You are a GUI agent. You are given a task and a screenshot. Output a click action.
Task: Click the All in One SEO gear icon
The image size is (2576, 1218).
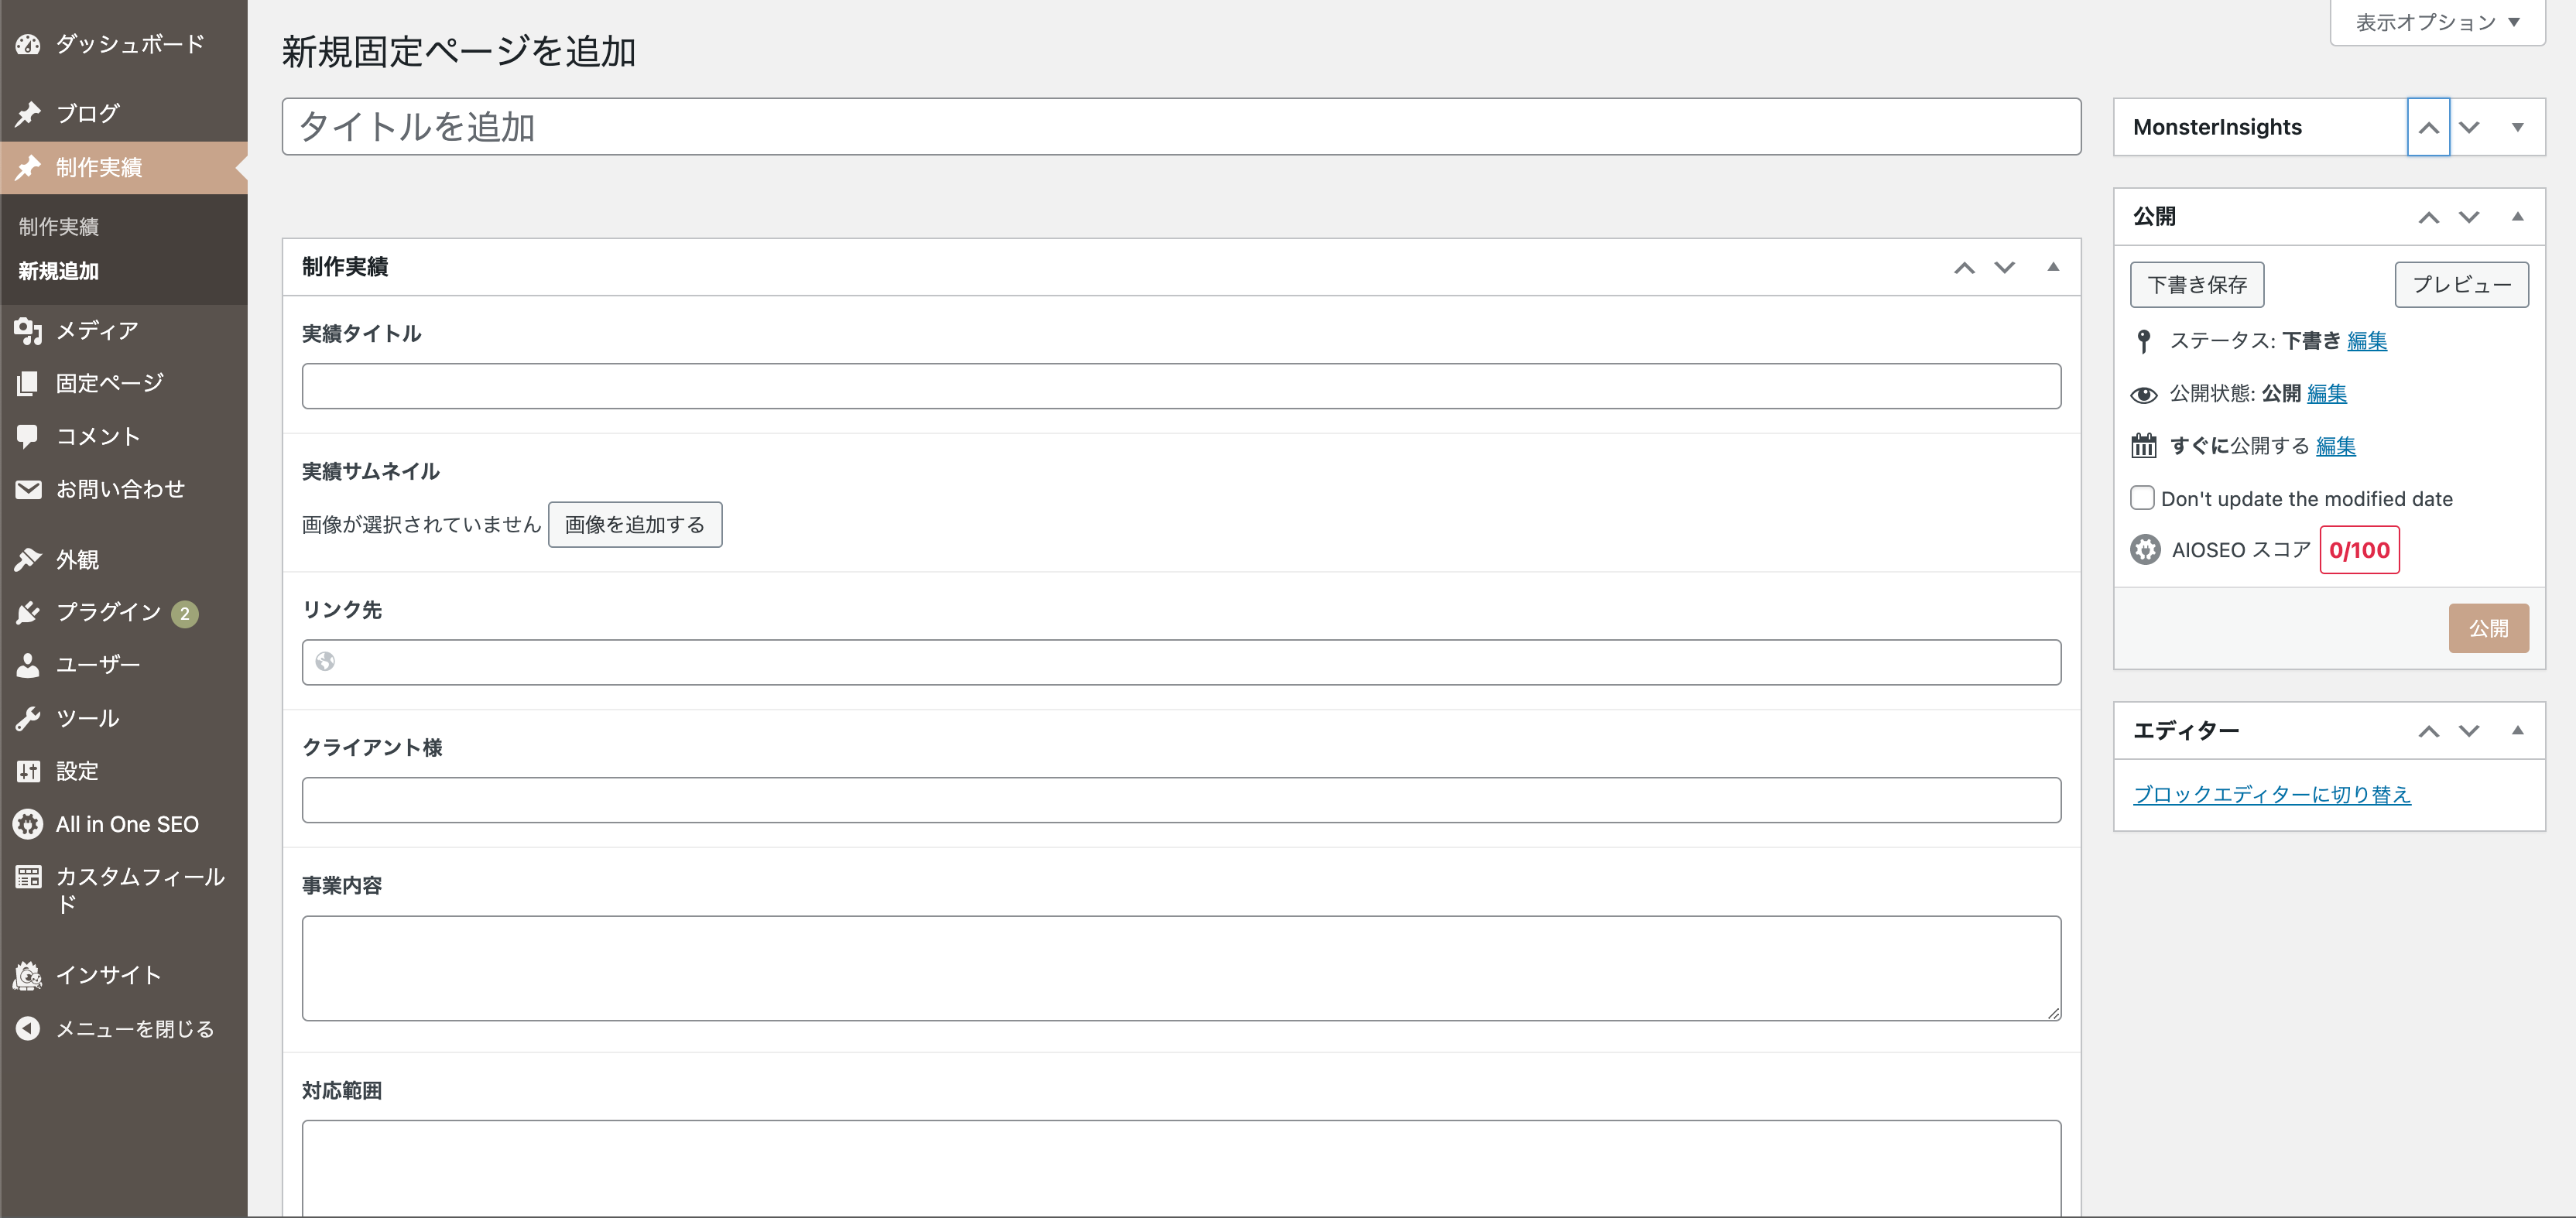(28, 824)
